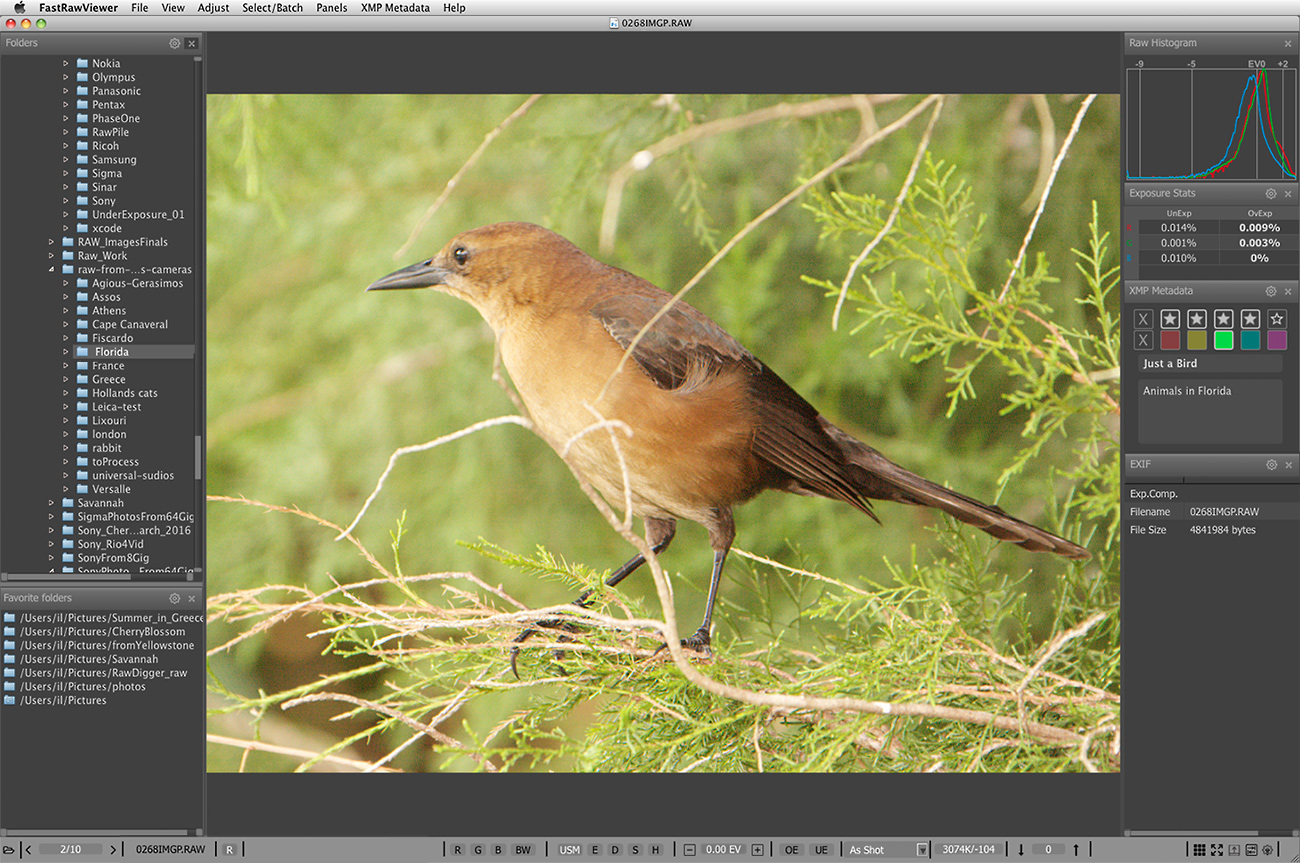Image resolution: width=1300 pixels, height=863 pixels.
Task: Click the open file folder icon
Action: (x=9, y=850)
